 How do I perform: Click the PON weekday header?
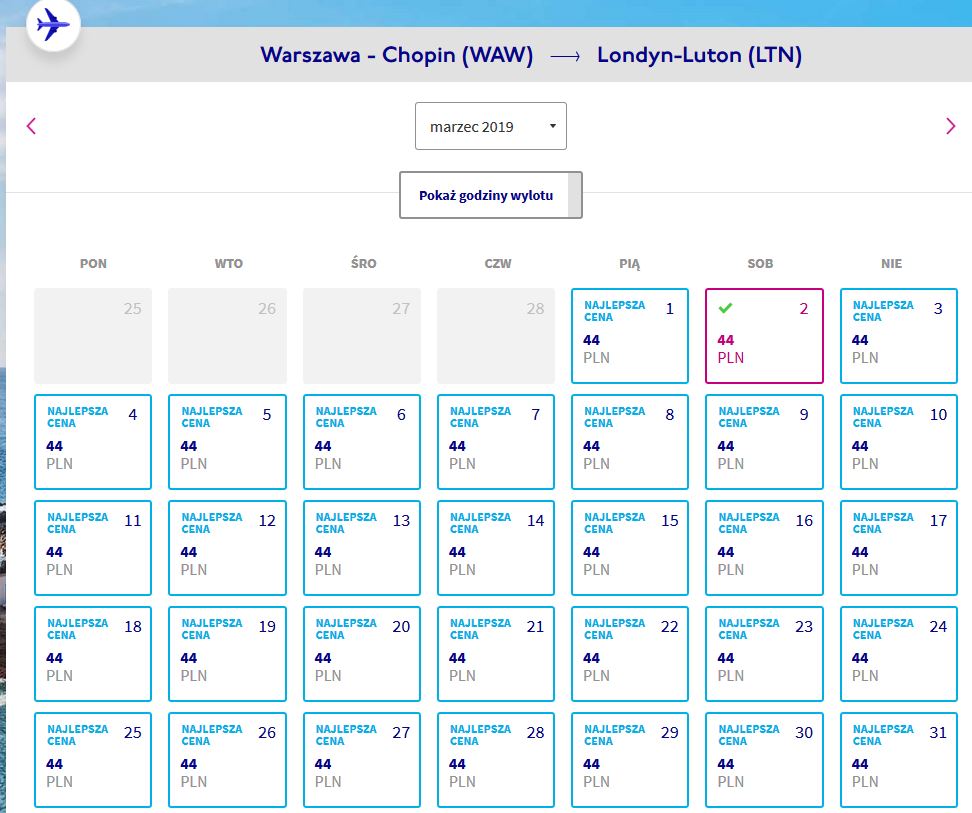pos(93,263)
